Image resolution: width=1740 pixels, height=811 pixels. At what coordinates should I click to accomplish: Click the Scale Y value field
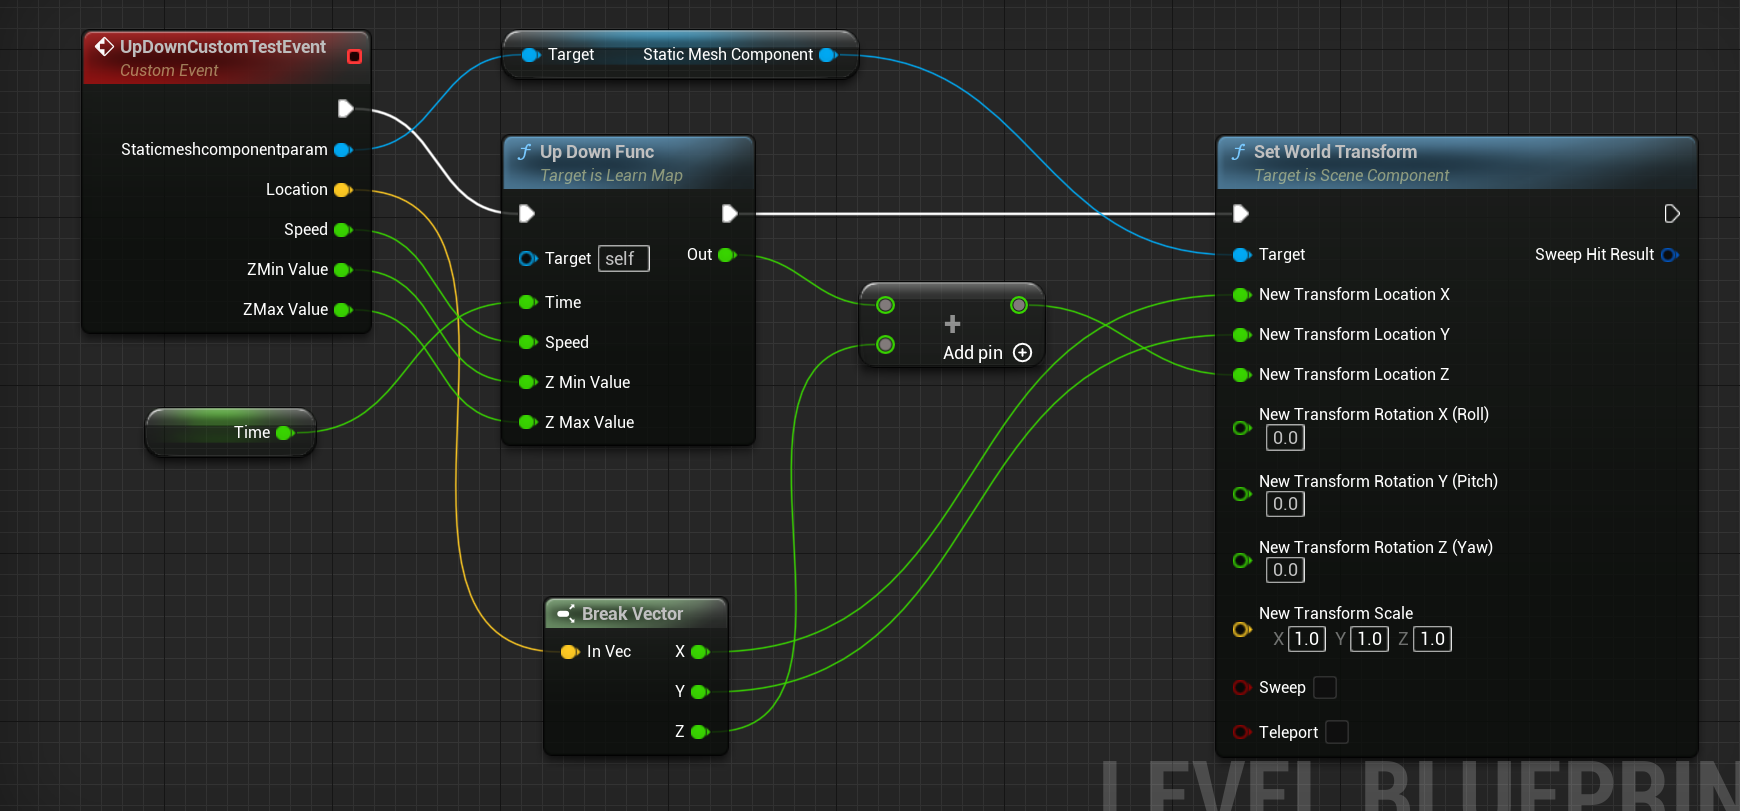[1370, 639]
